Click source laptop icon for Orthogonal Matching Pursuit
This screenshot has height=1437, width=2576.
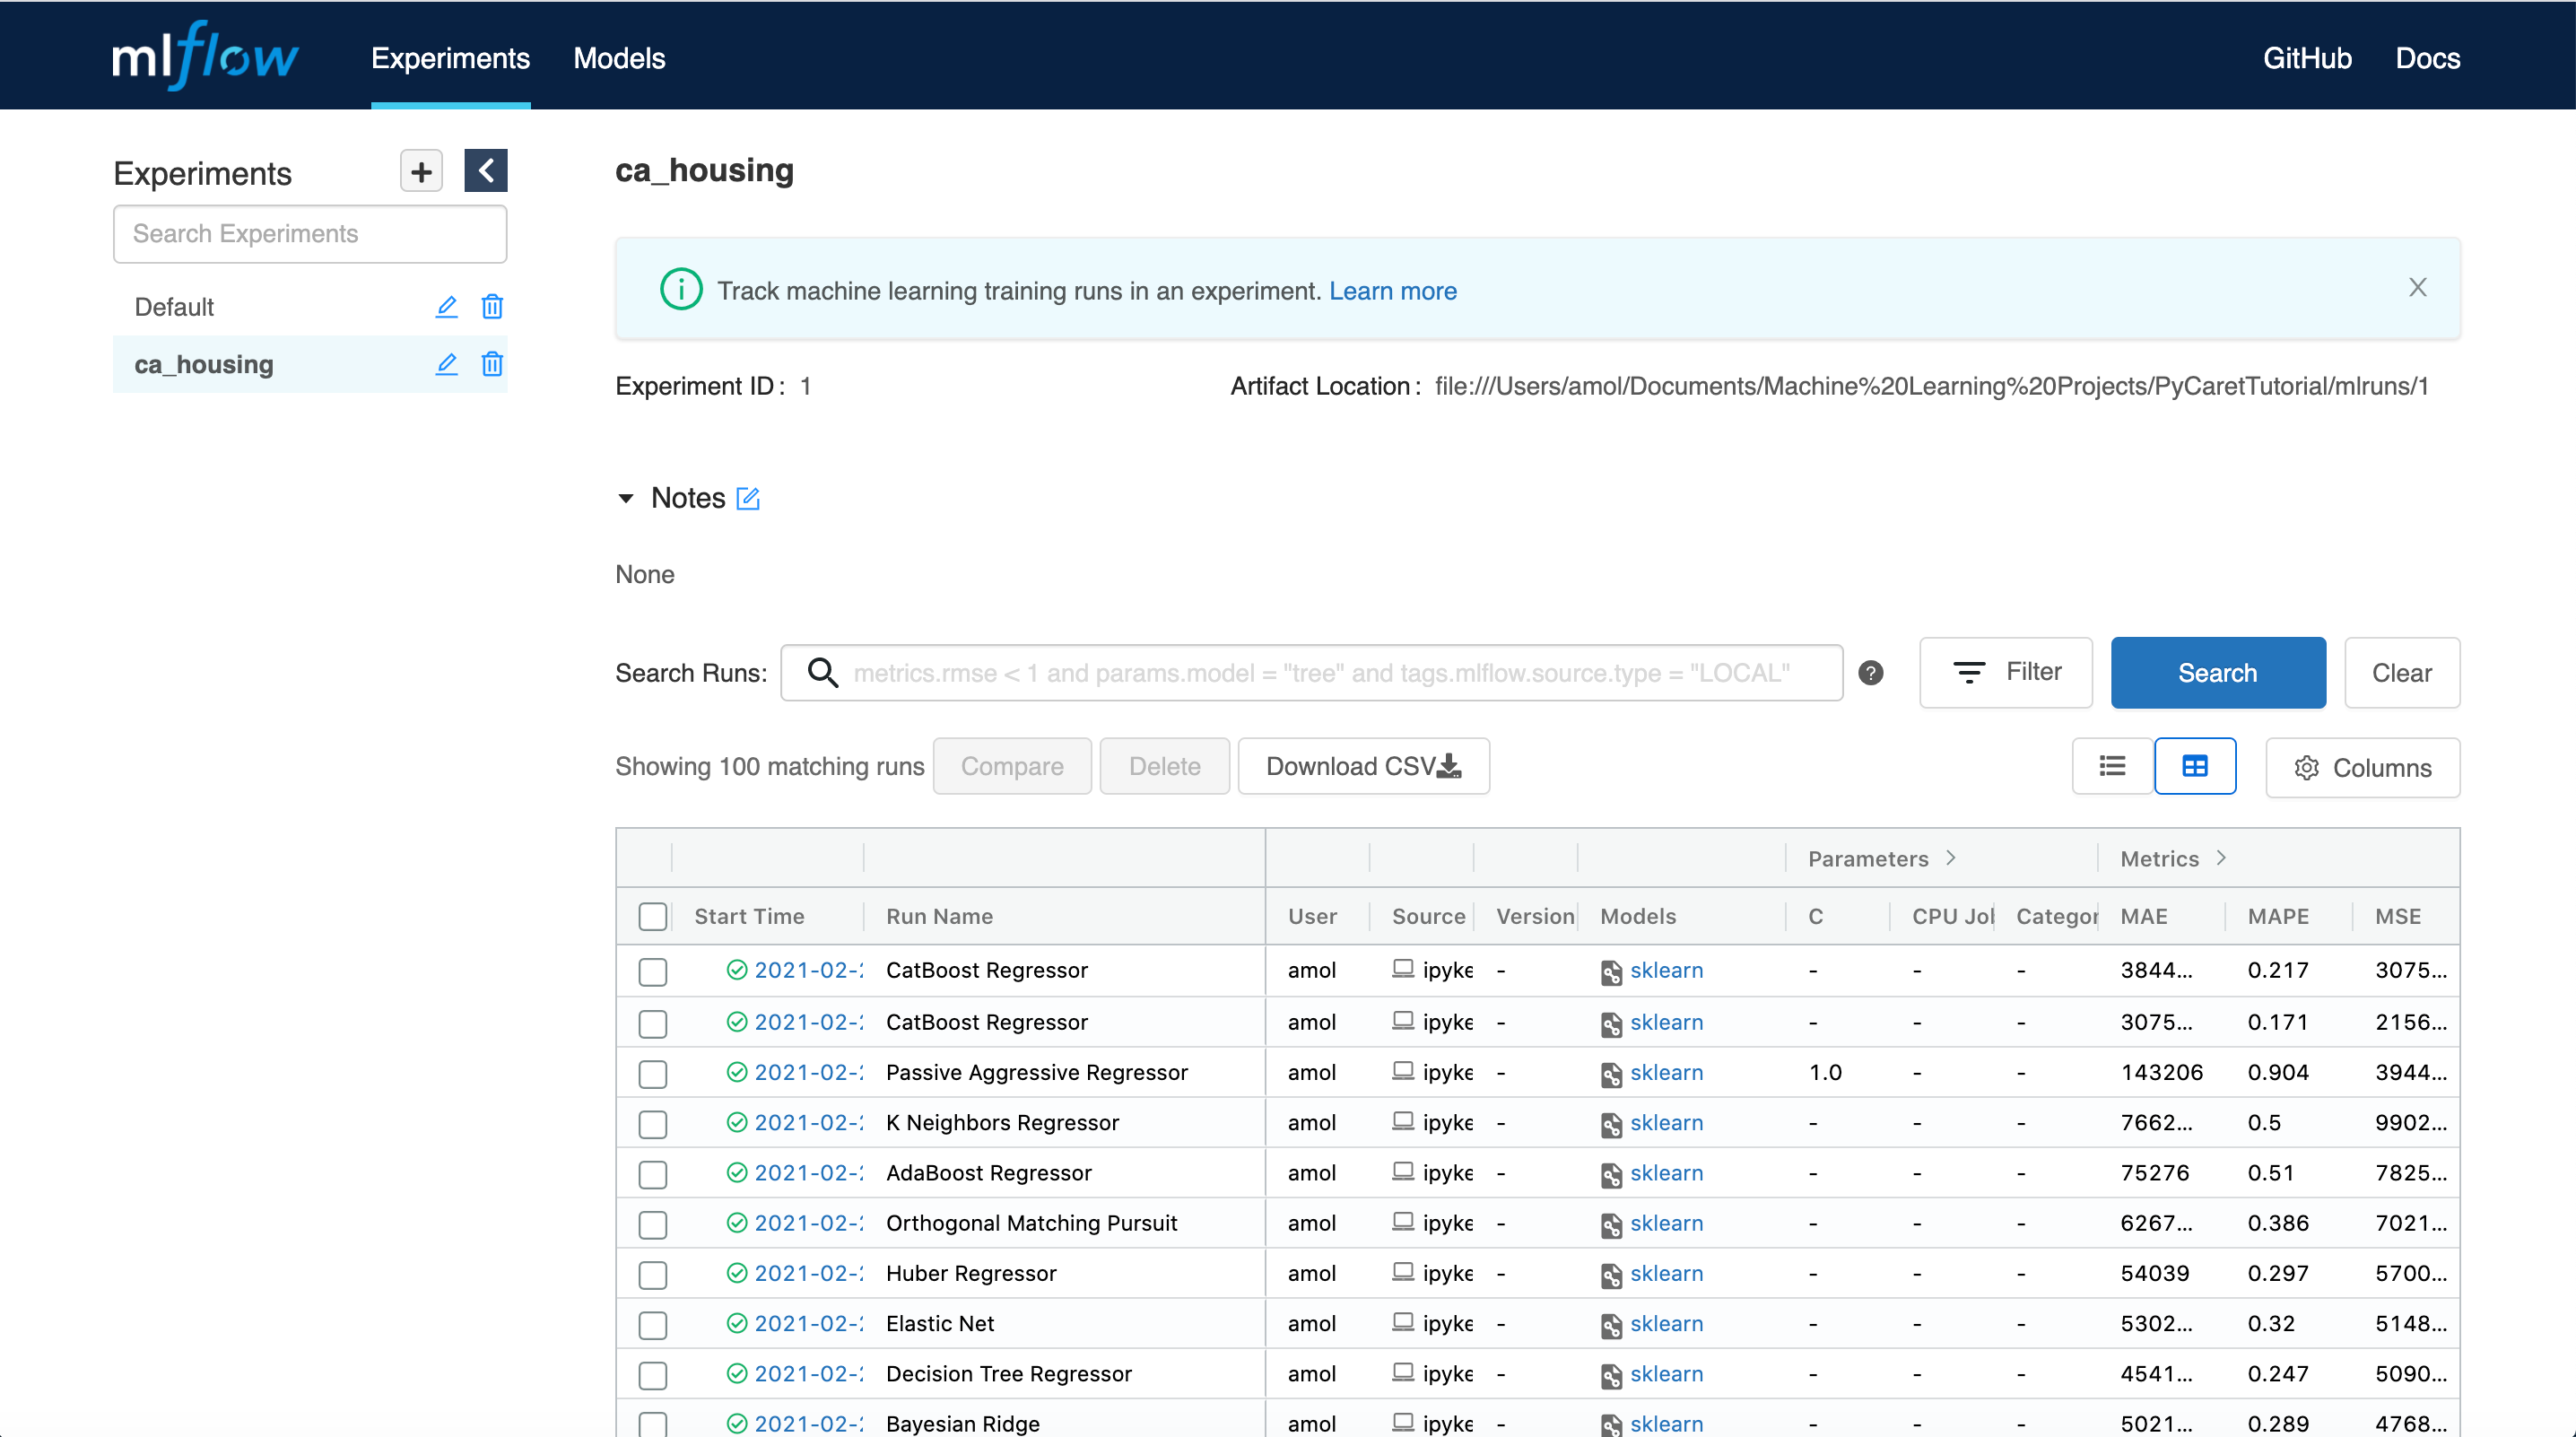pyautogui.click(x=1403, y=1222)
